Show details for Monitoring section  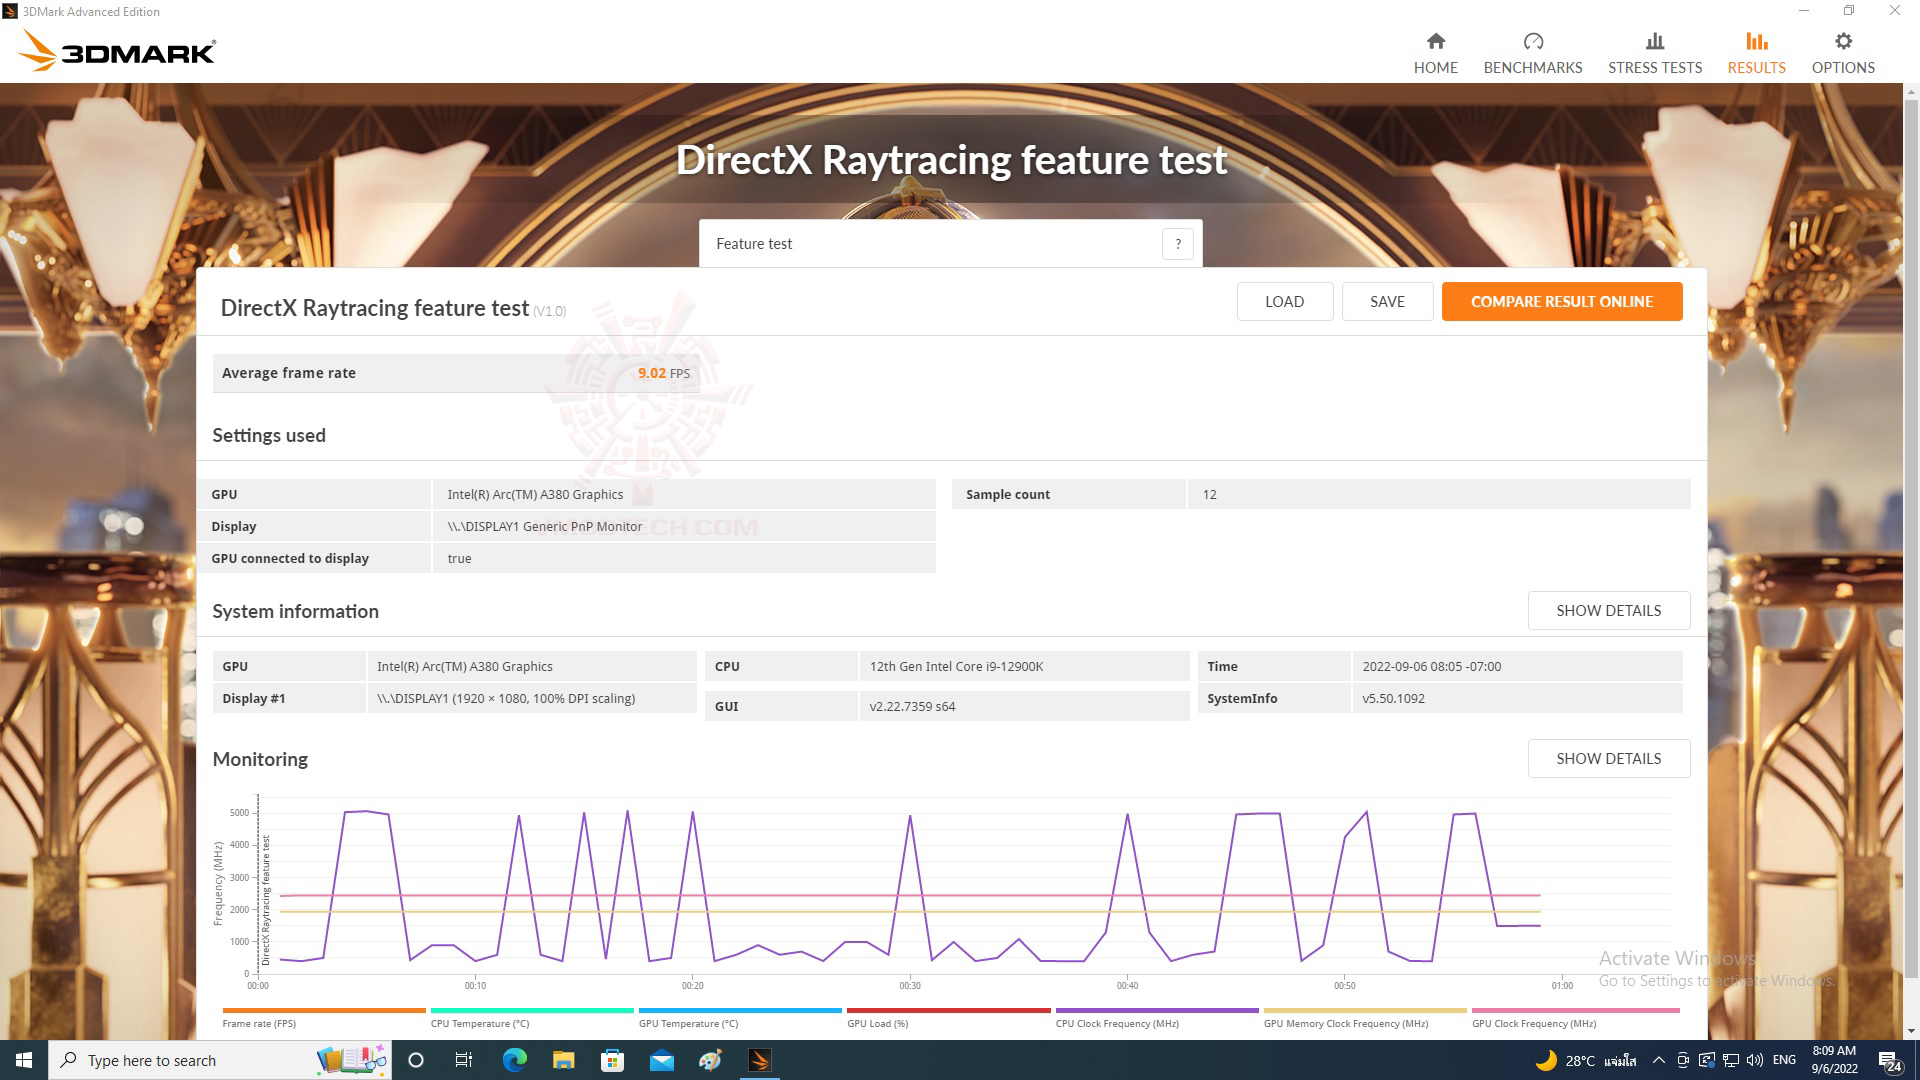pyautogui.click(x=1608, y=758)
